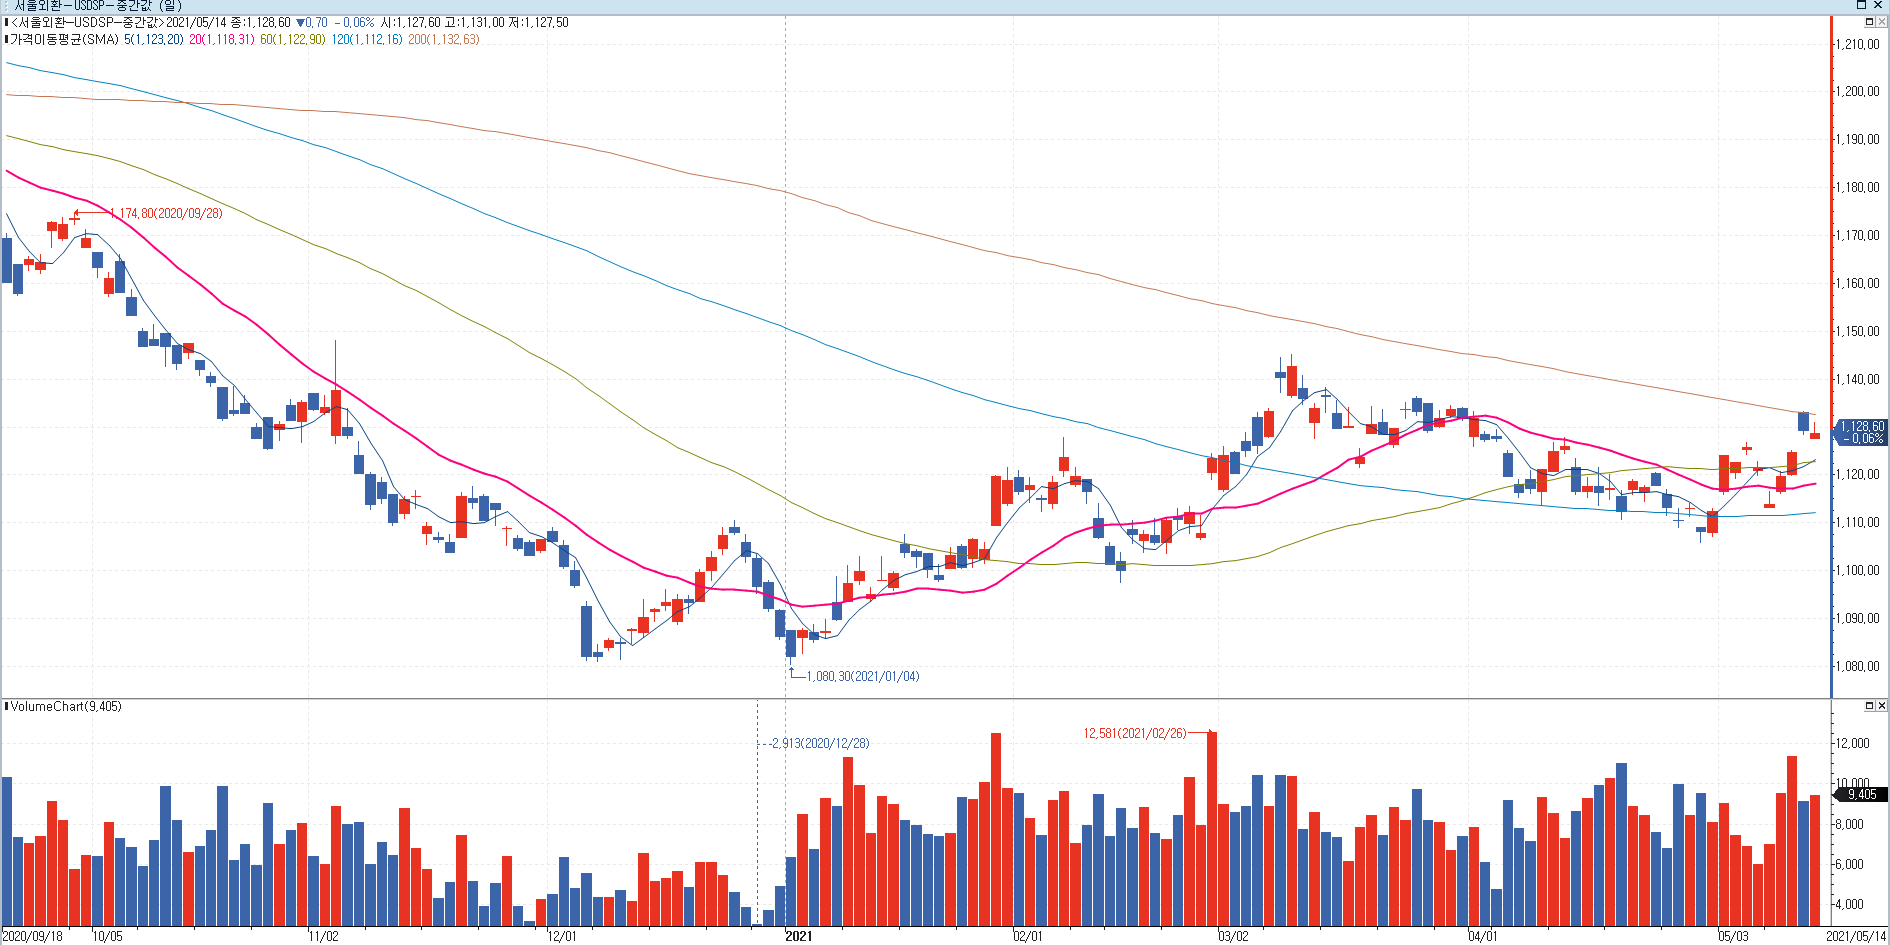
Task: Click the SMA 200 legend value
Action: click(444, 39)
